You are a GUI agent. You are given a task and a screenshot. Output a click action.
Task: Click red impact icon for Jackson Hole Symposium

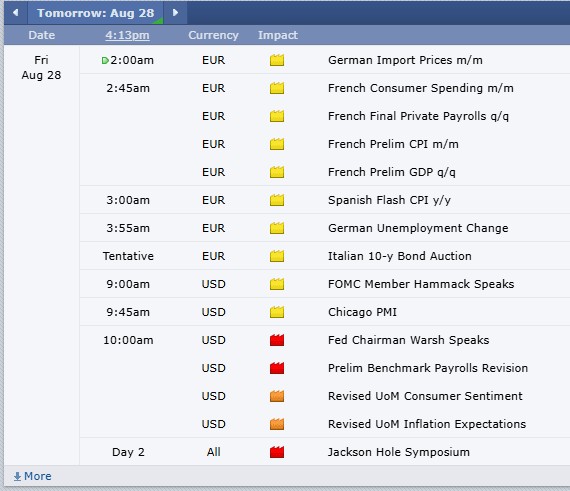tap(277, 452)
